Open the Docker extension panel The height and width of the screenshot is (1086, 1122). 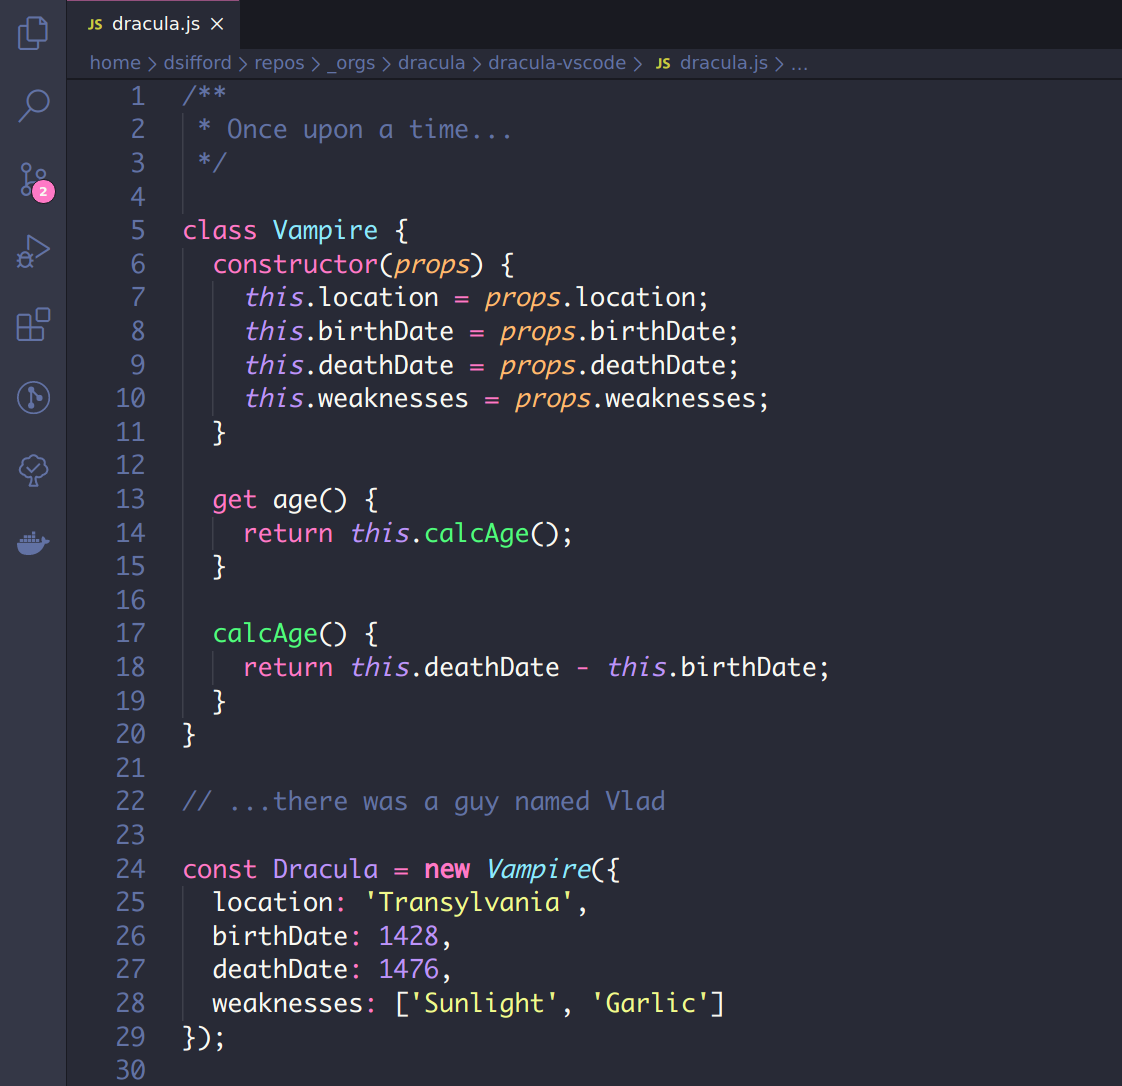pyautogui.click(x=33, y=543)
